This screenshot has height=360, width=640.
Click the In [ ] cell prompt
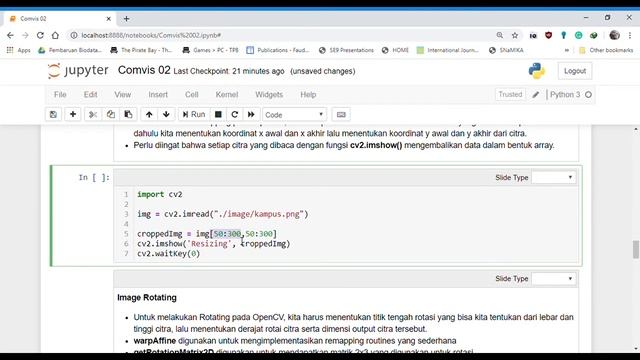94,177
